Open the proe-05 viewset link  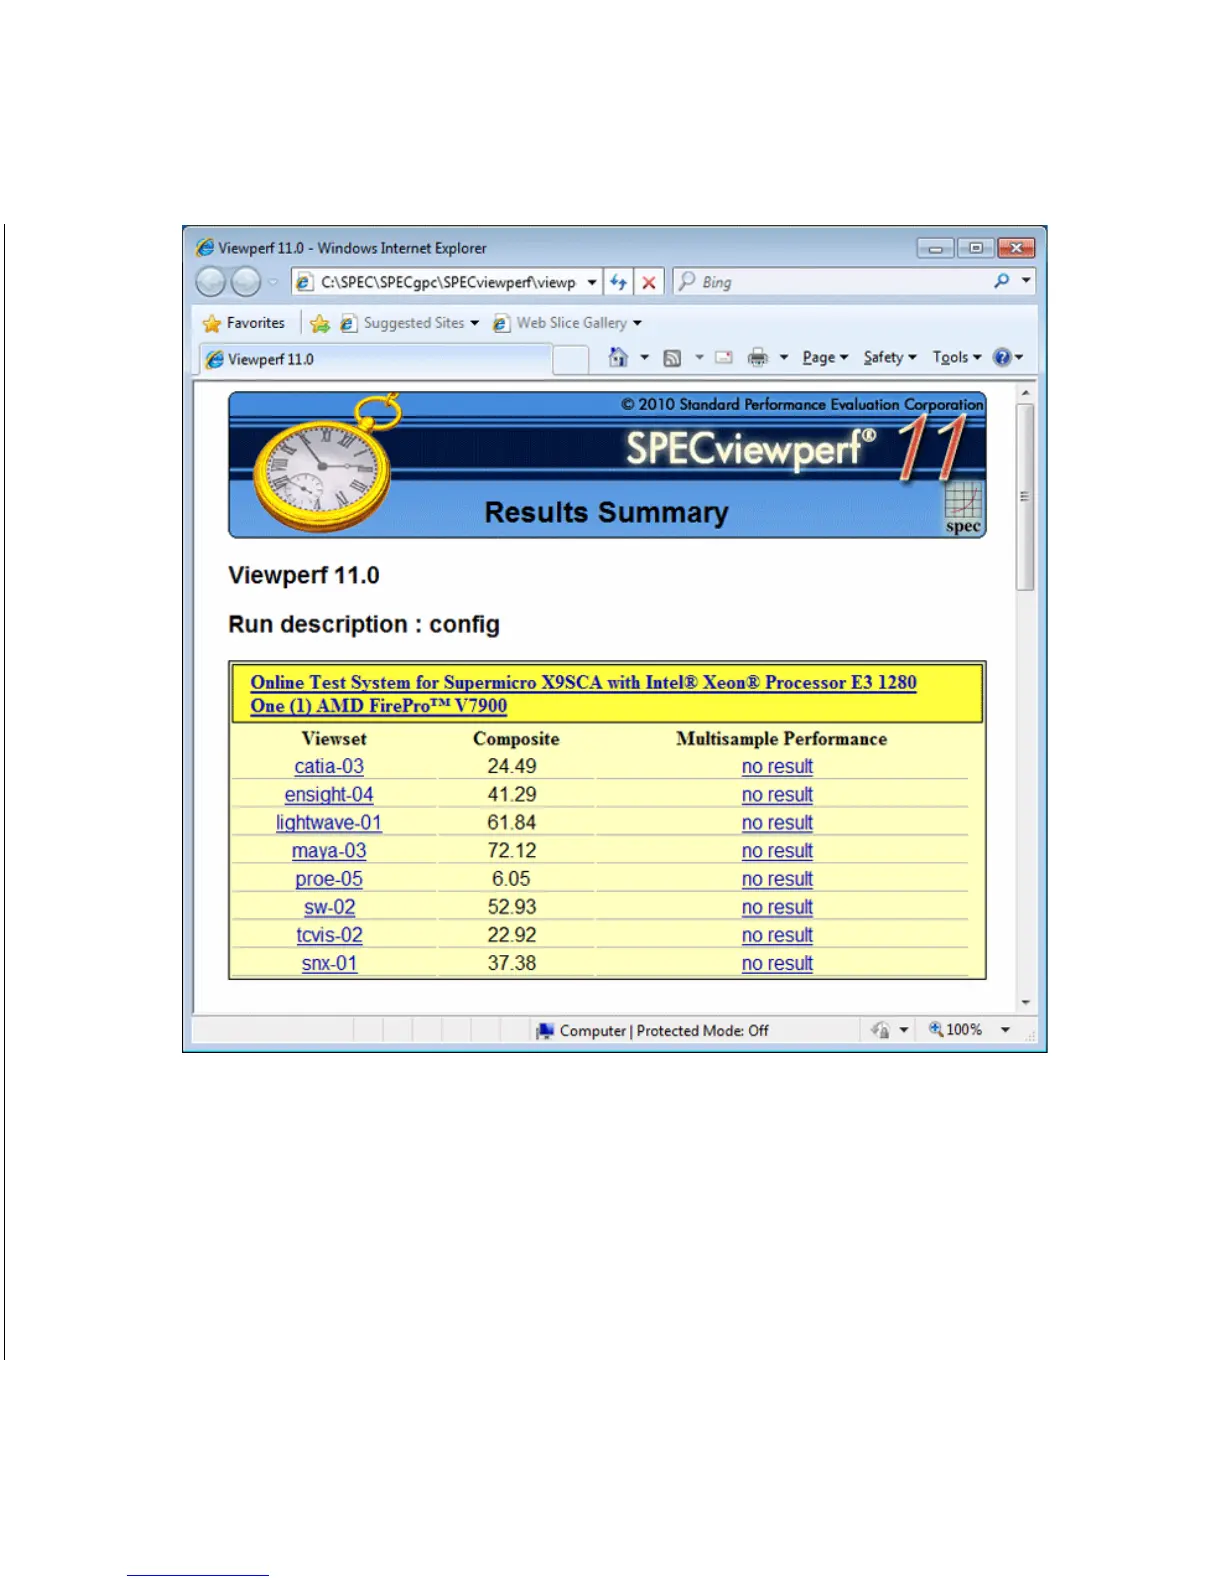(329, 878)
